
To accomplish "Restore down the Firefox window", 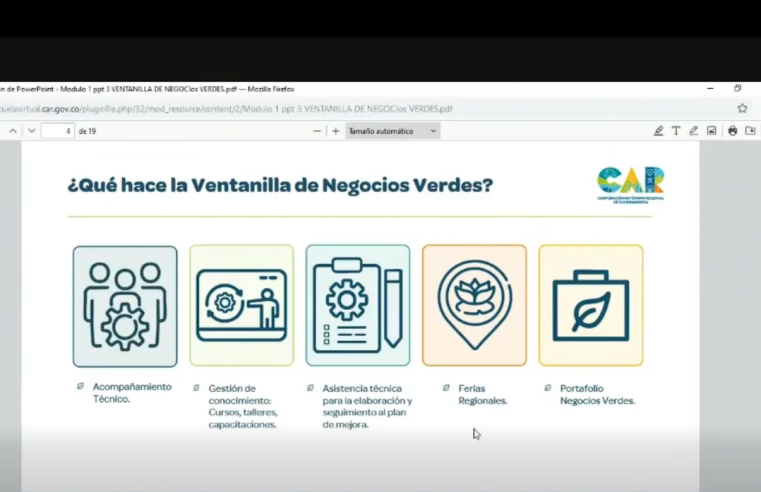I will [738, 88].
